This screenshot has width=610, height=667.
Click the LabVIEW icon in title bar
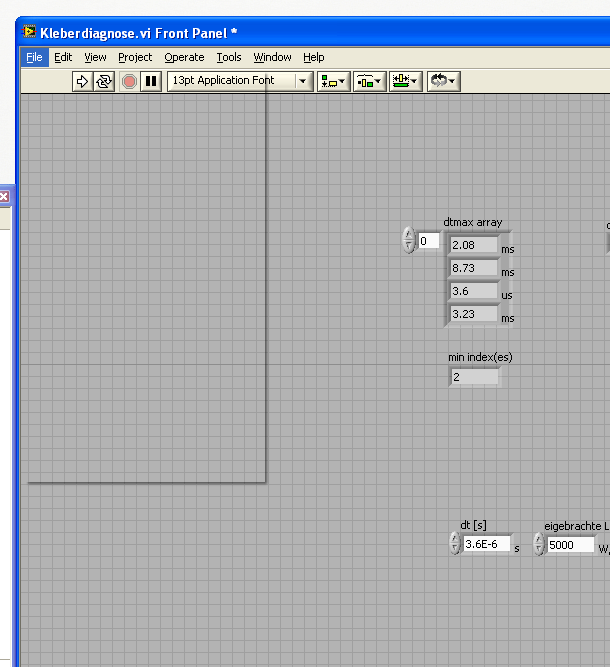29,32
